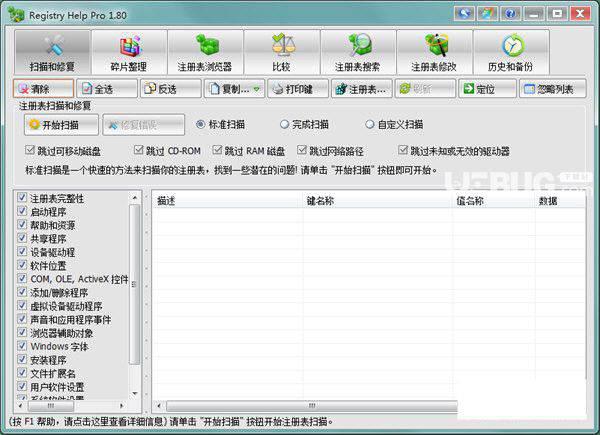Click the disabled 修复错误 button

pyautogui.click(x=143, y=125)
